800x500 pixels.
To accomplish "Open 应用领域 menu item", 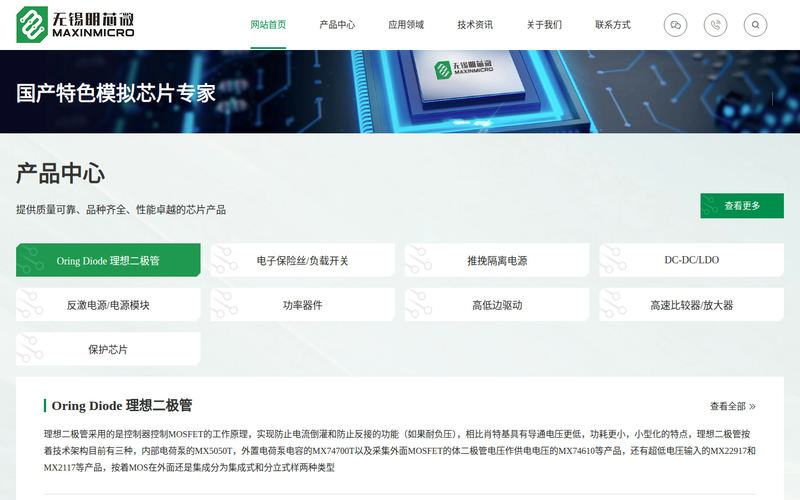I will tap(406, 24).
